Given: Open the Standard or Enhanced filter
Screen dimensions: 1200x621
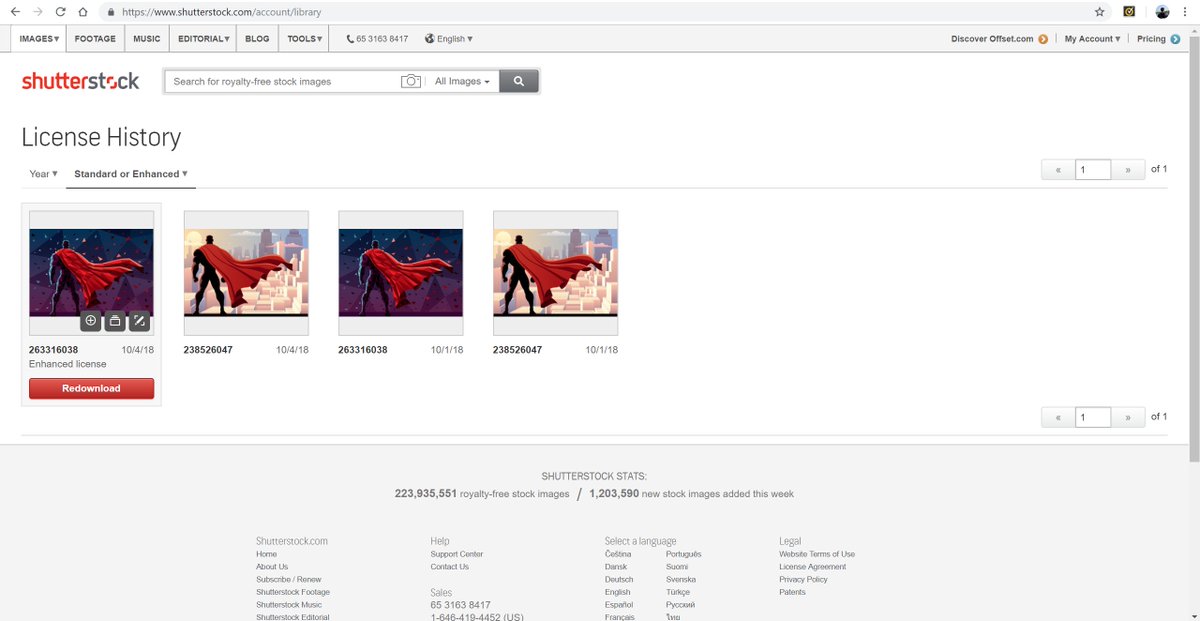Looking at the screenshot, I should [131, 174].
